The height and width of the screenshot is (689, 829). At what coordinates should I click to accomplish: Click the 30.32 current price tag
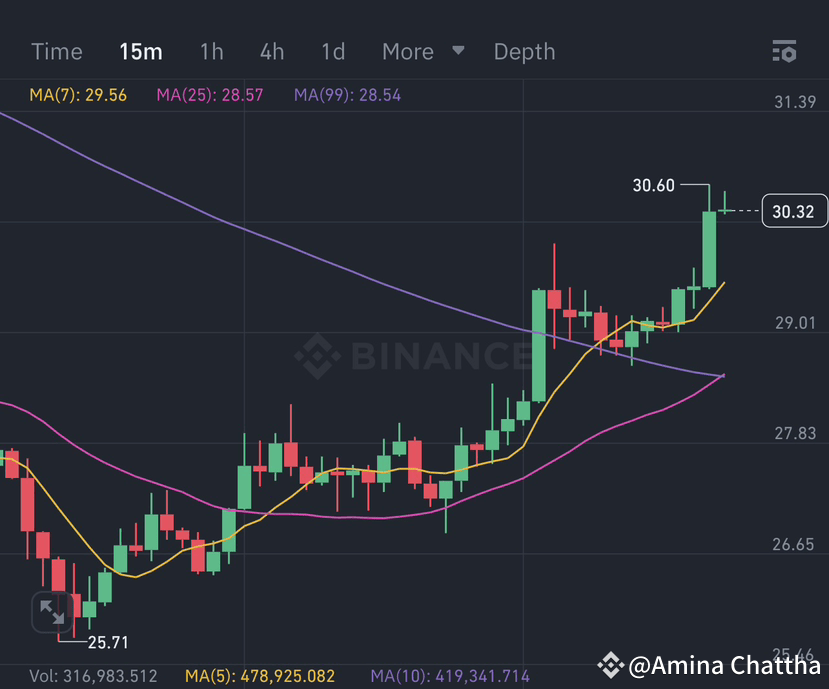click(794, 211)
